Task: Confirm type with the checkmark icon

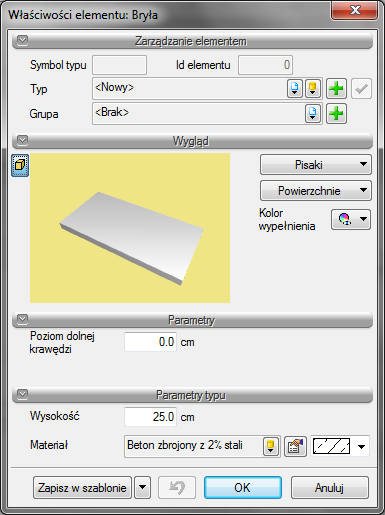Action: coord(361,89)
